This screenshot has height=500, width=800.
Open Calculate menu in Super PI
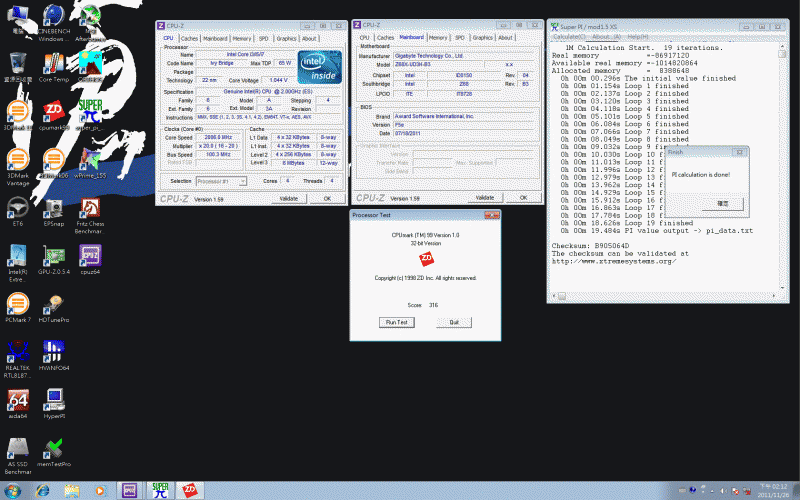pyautogui.click(x=569, y=37)
